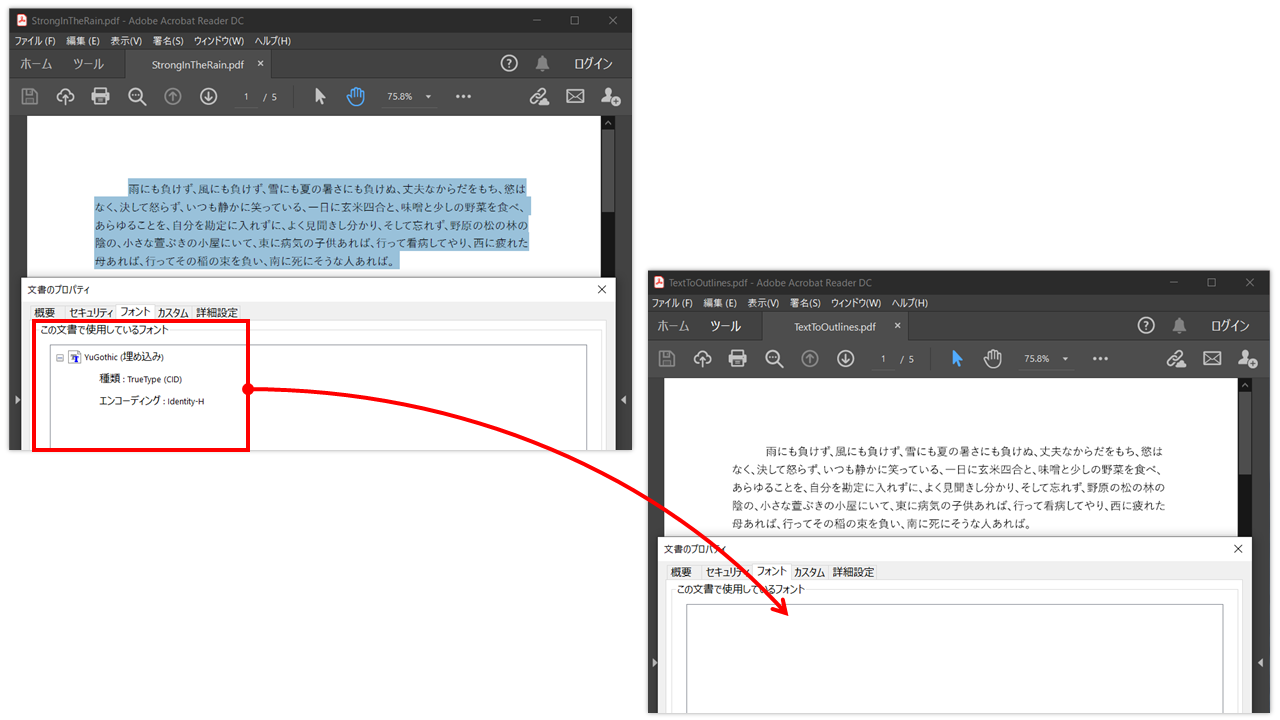This screenshot has width=1280, height=720.
Task: Open the 詳細設定 tab in TextToOutlines properties
Action: pyautogui.click(x=854, y=572)
